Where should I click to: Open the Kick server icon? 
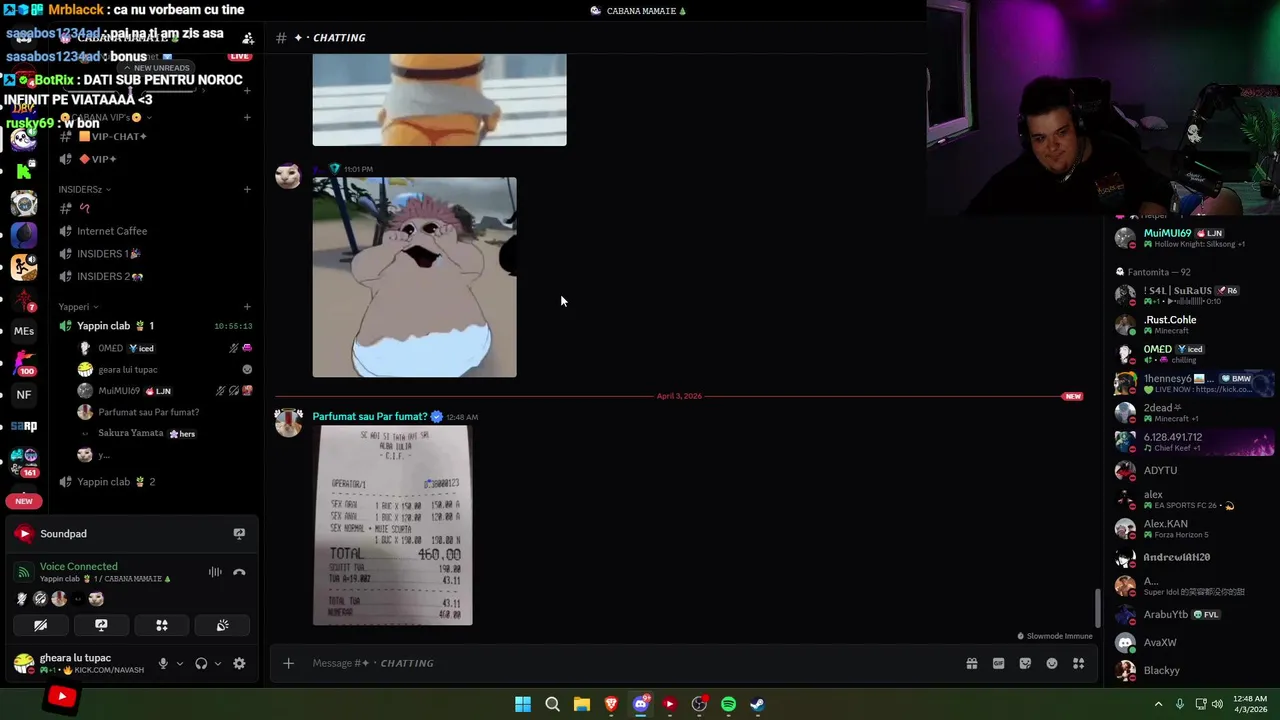24,170
